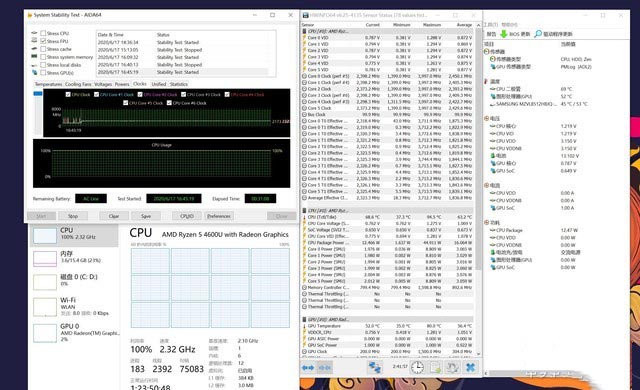Toggle CPU Core #5 Clock checkbox
The image size is (640, 390).
[125, 103]
